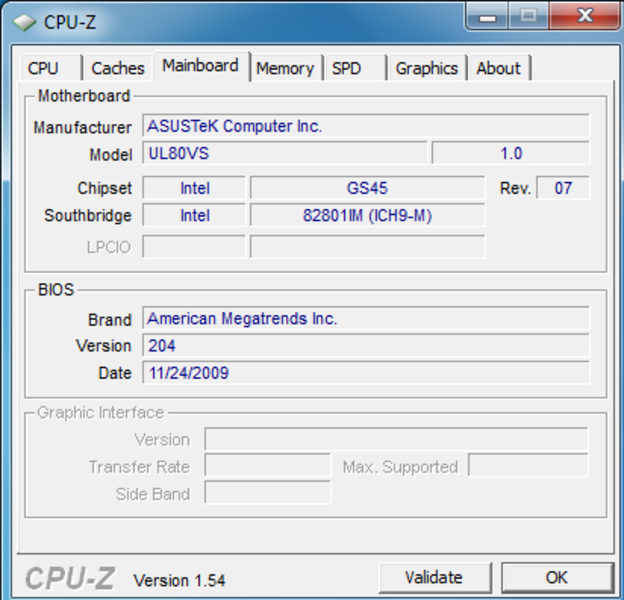Select the Mainboard tab

click(201, 66)
